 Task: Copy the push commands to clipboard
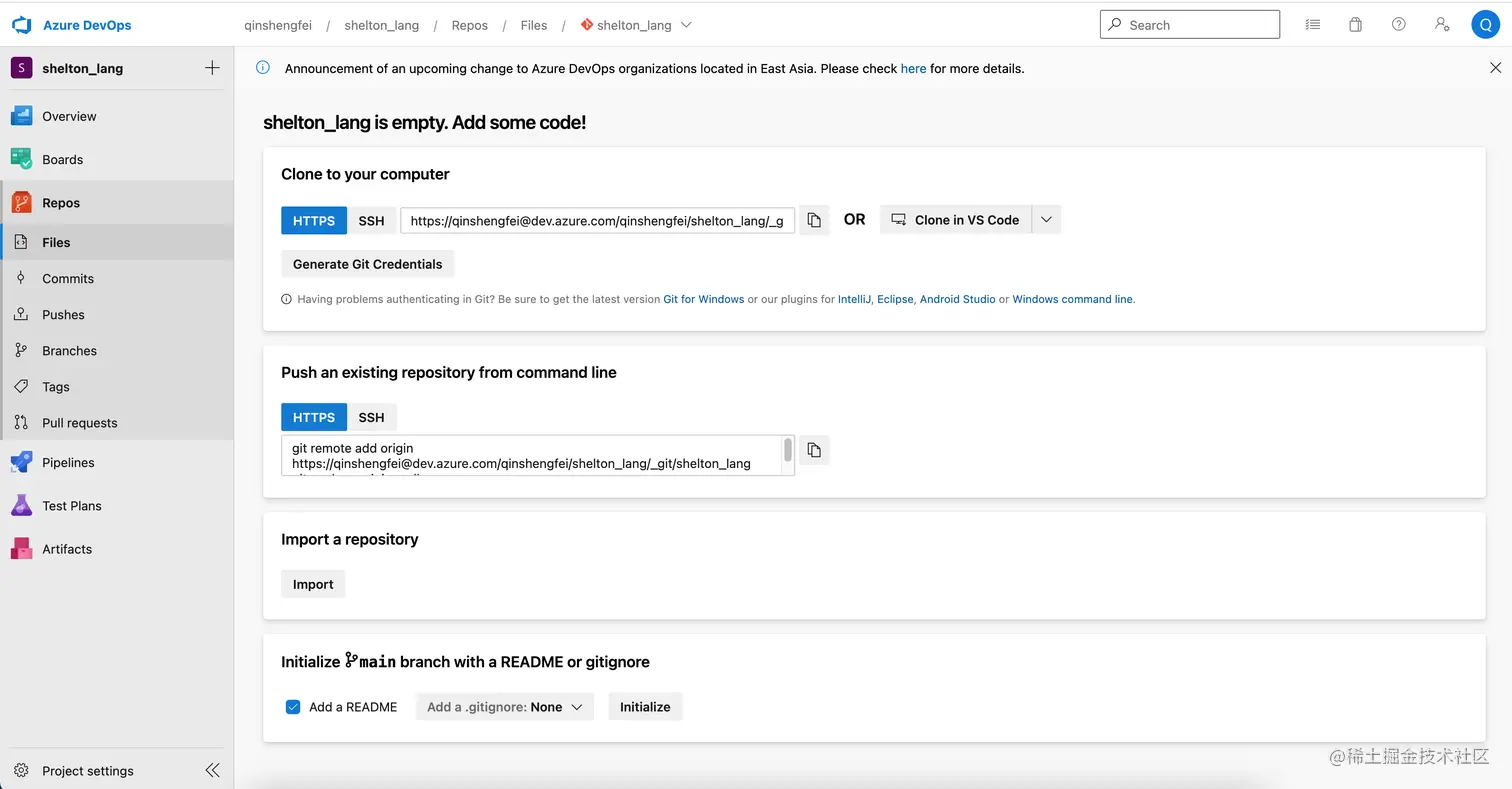pos(814,450)
